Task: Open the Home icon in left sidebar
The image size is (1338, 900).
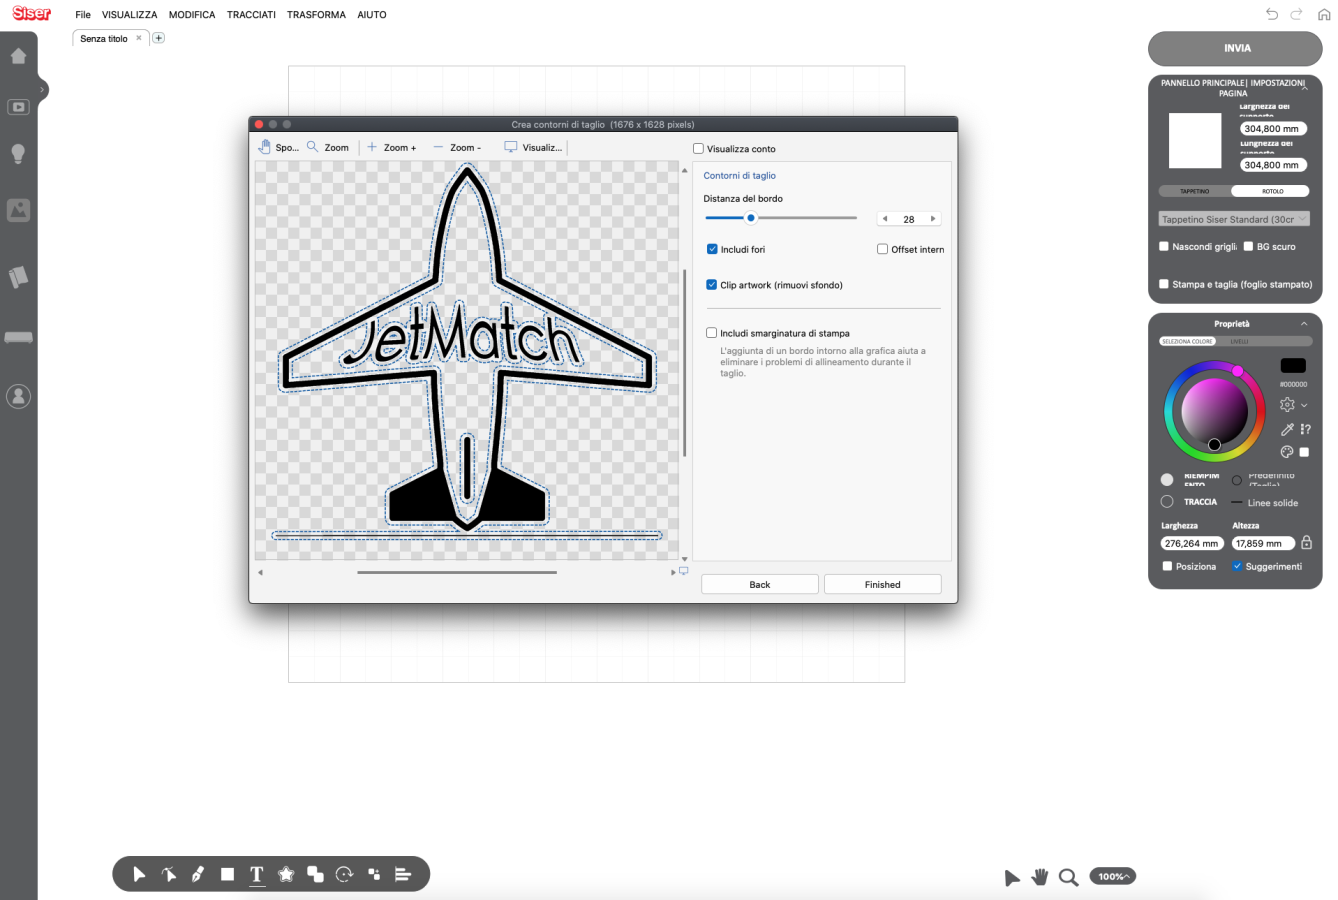Action: click(x=18, y=56)
